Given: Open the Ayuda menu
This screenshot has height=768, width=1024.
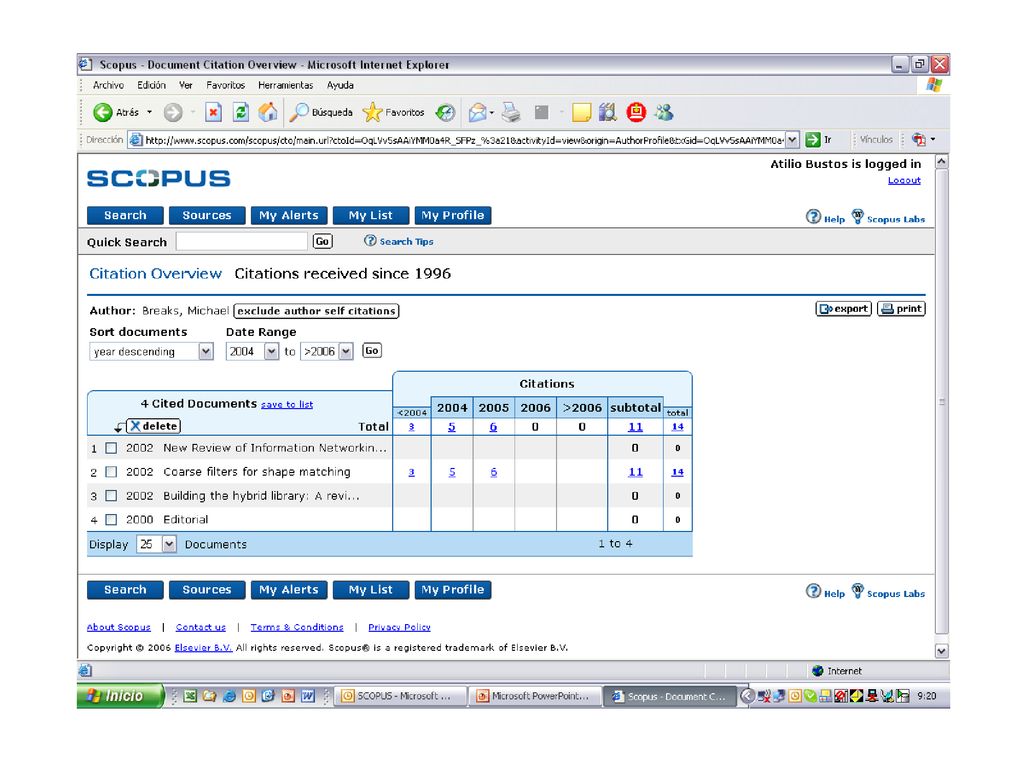Looking at the screenshot, I should click(x=340, y=85).
